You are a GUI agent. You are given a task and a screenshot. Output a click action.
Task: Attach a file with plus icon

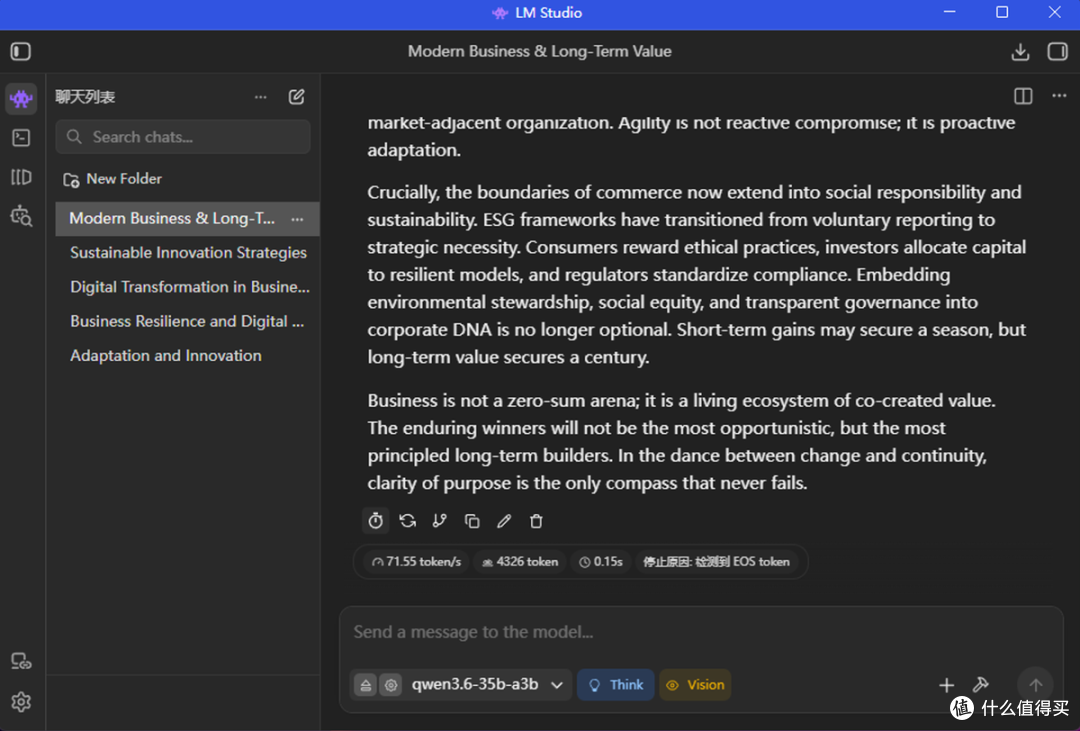tap(946, 685)
